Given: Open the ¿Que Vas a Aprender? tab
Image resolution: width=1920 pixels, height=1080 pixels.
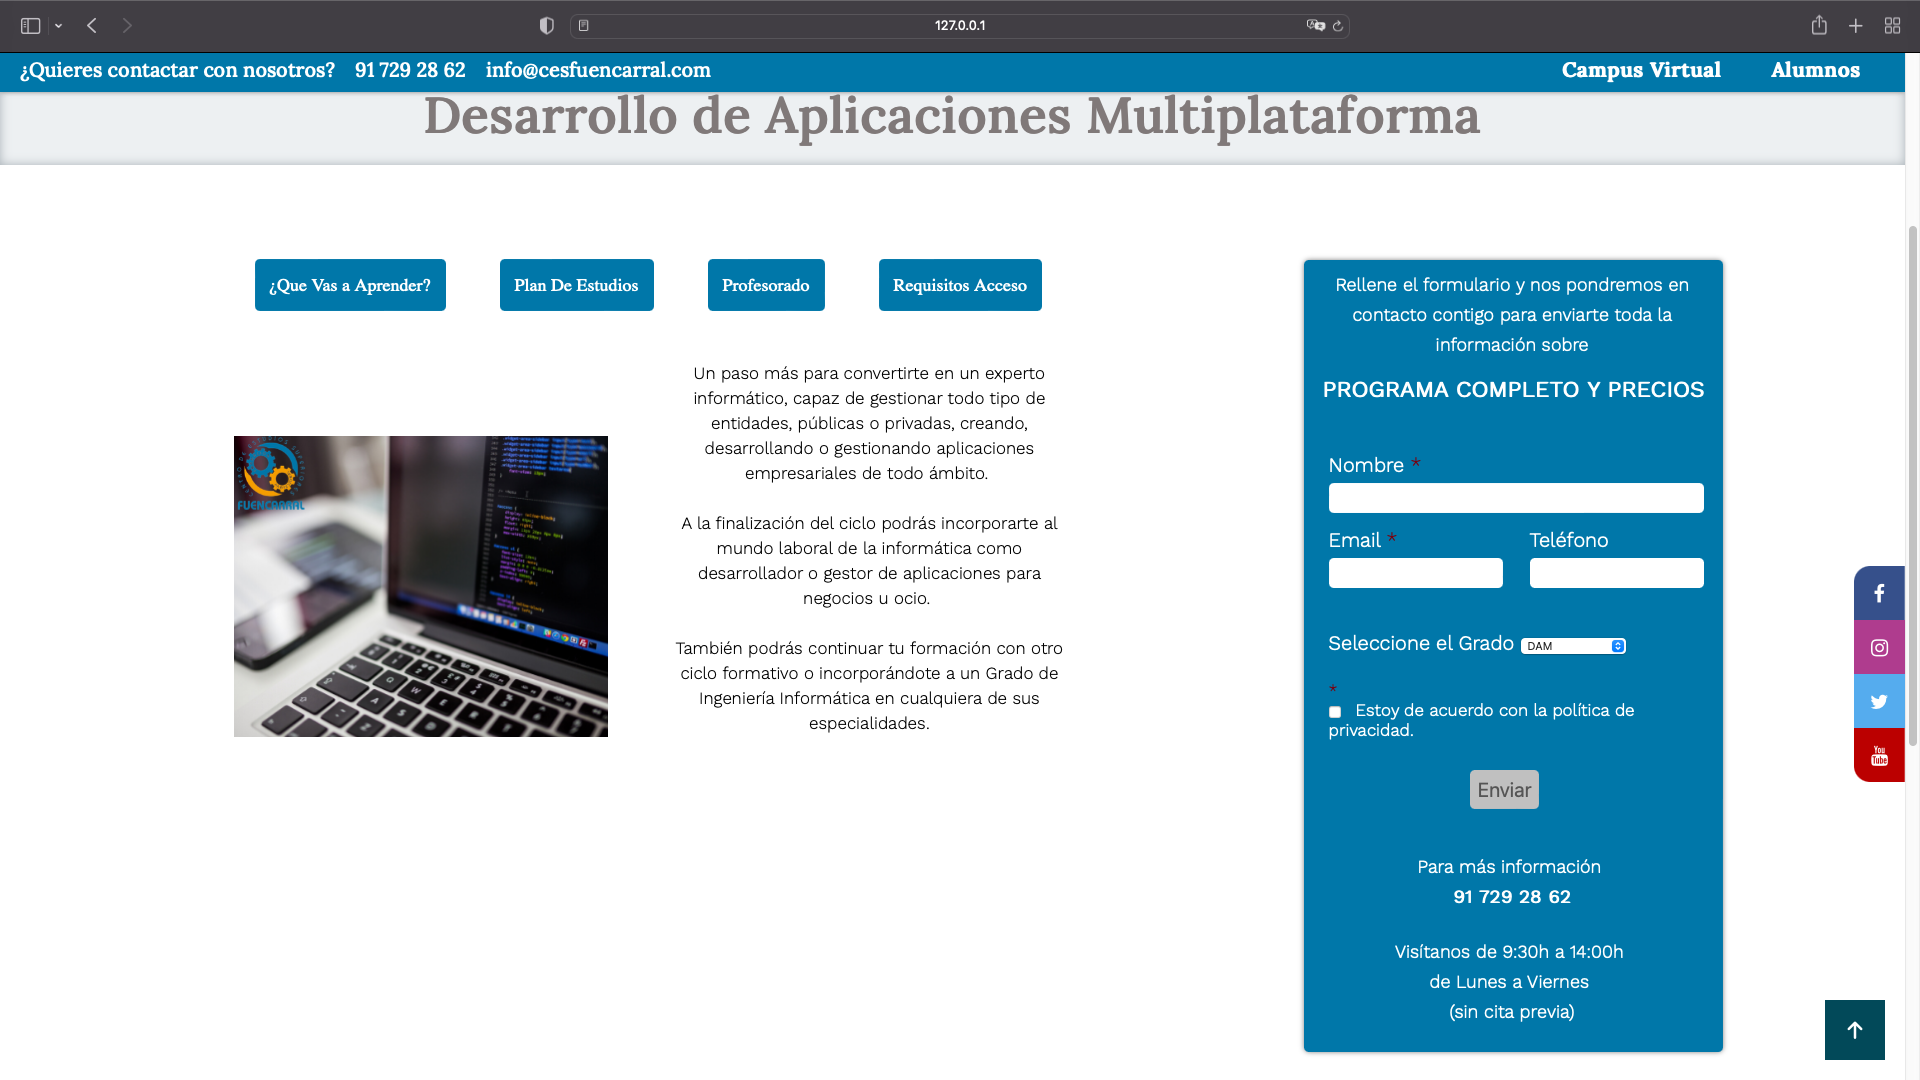Looking at the screenshot, I should pyautogui.click(x=350, y=285).
